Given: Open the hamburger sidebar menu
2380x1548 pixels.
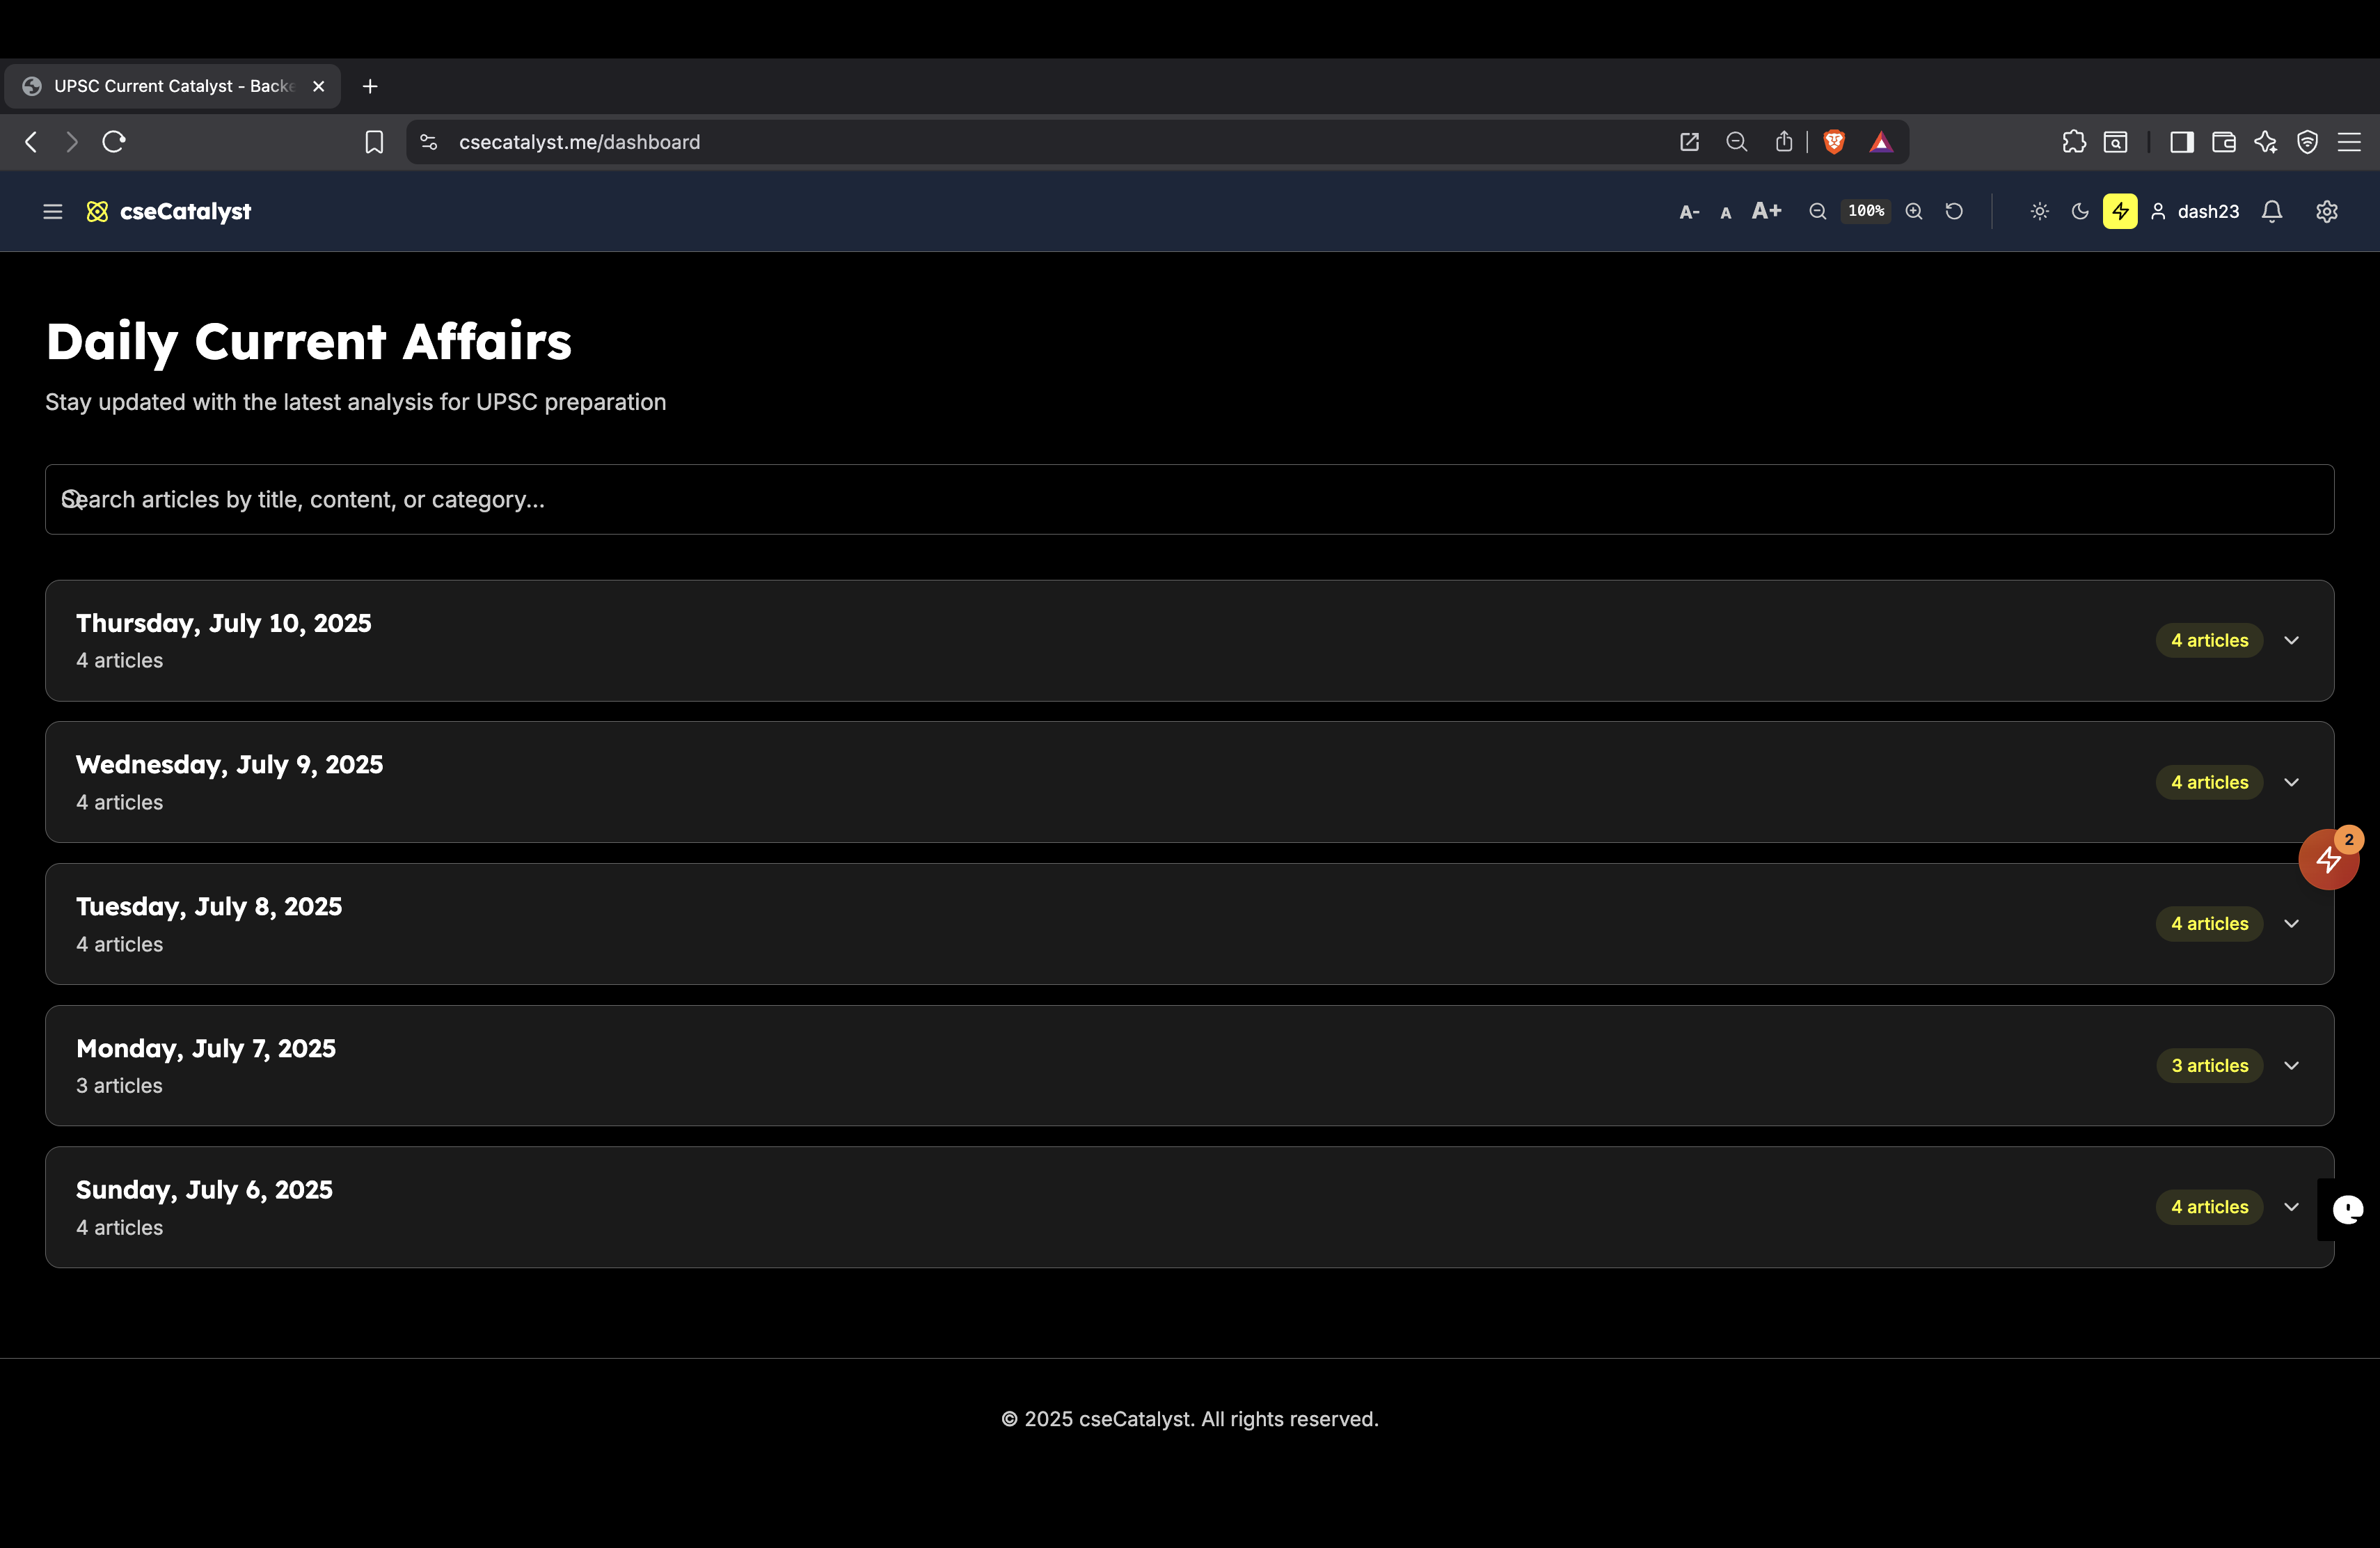Looking at the screenshot, I should tap(53, 211).
